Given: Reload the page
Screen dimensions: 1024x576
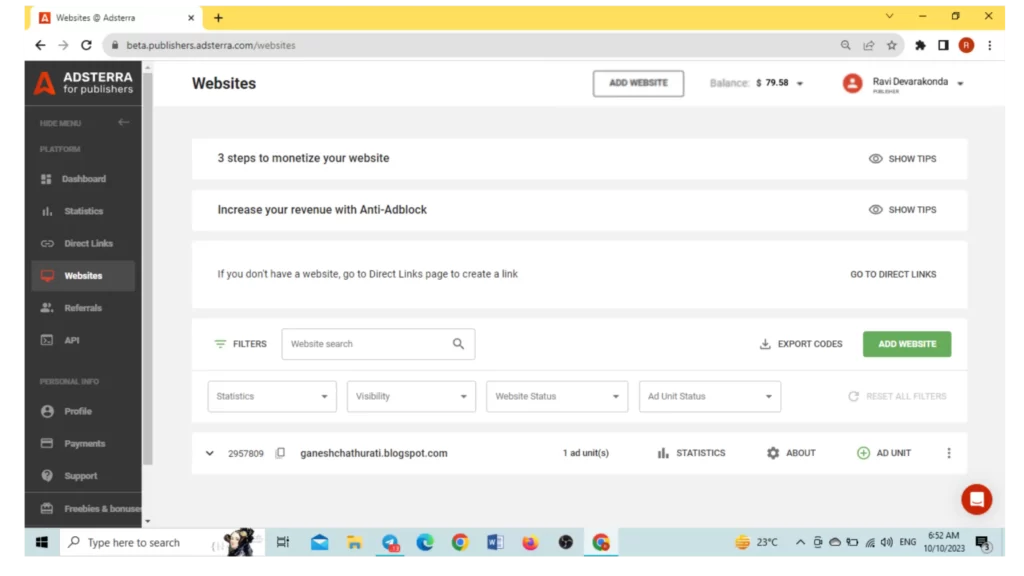Looking at the screenshot, I should pyautogui.click(x=86, y=45).
